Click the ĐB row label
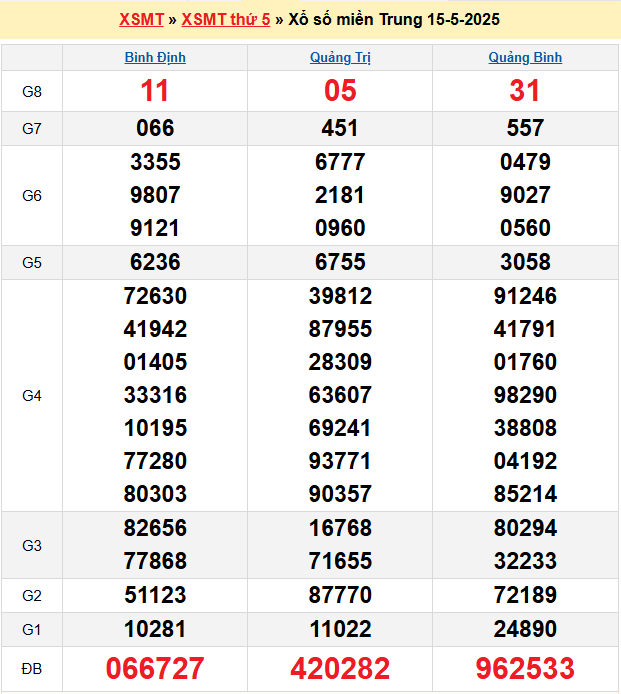621x694 pixels. click(32, 669)
